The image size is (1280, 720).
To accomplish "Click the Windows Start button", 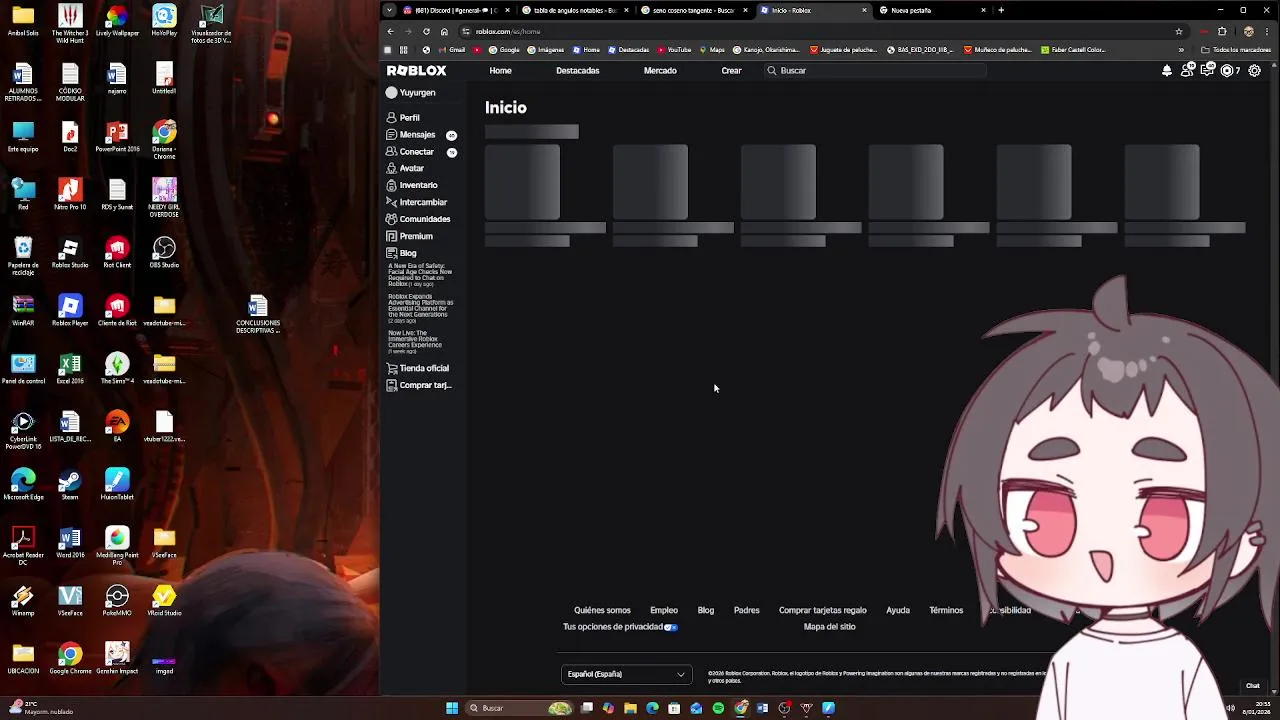I will [x=452, y=708].
